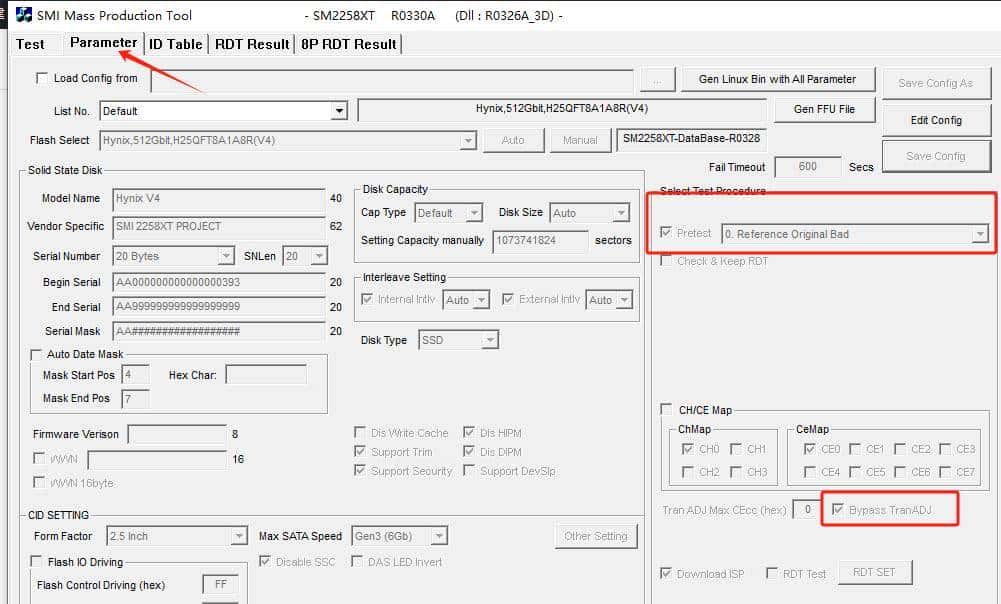
Task: Toggle the RDT Test checkbox
Action: tap(772, 574)
